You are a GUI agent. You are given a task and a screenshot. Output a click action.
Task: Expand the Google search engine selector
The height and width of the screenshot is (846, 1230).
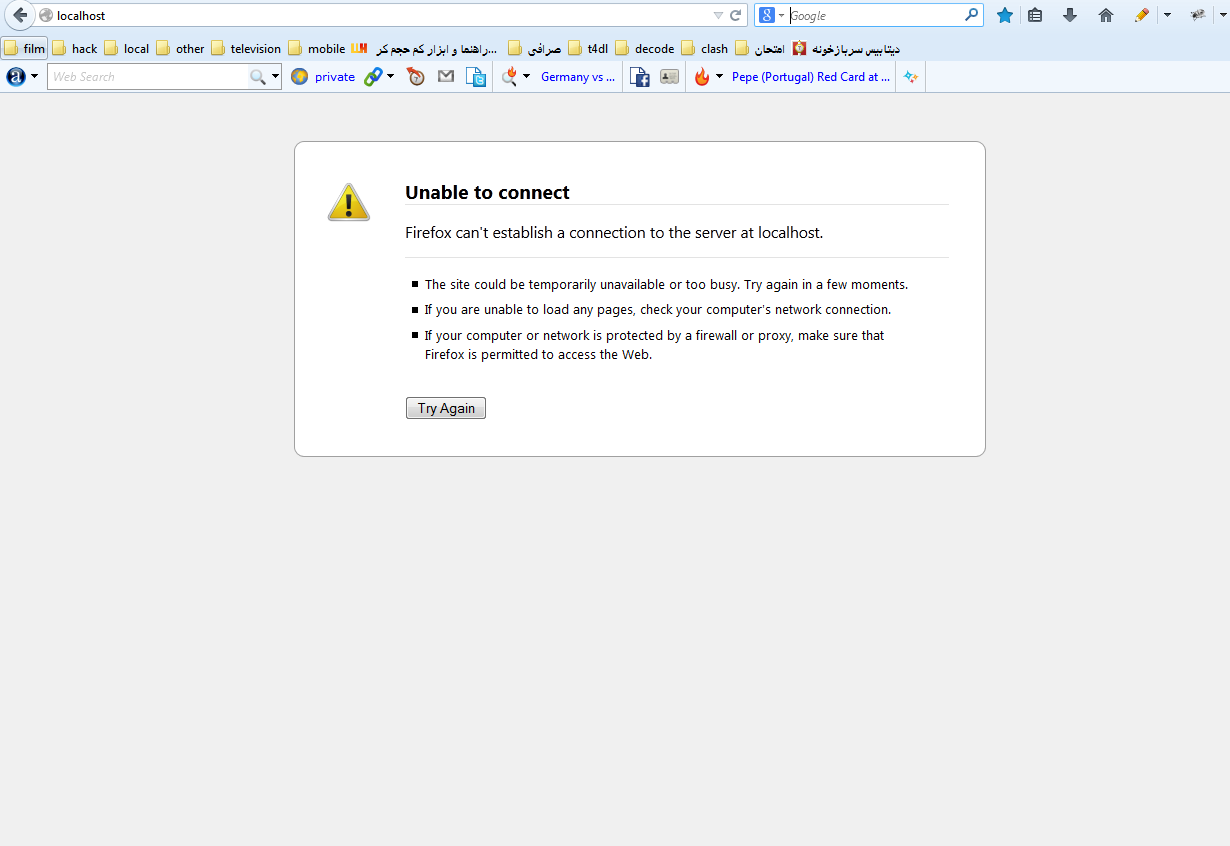pyautogui.click(x=770, y=15)
